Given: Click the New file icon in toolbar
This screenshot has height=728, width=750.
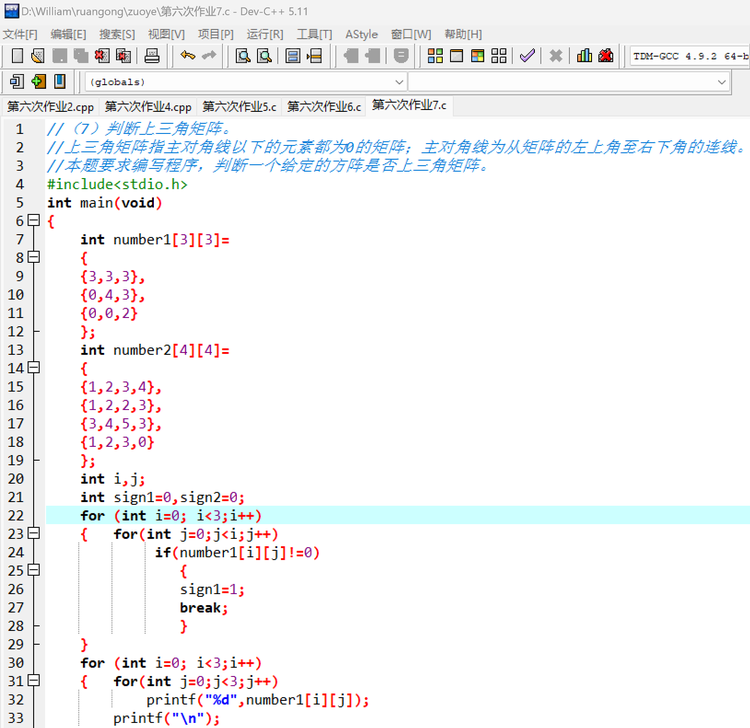Looking at the screenshot, I should pos(17,56).
